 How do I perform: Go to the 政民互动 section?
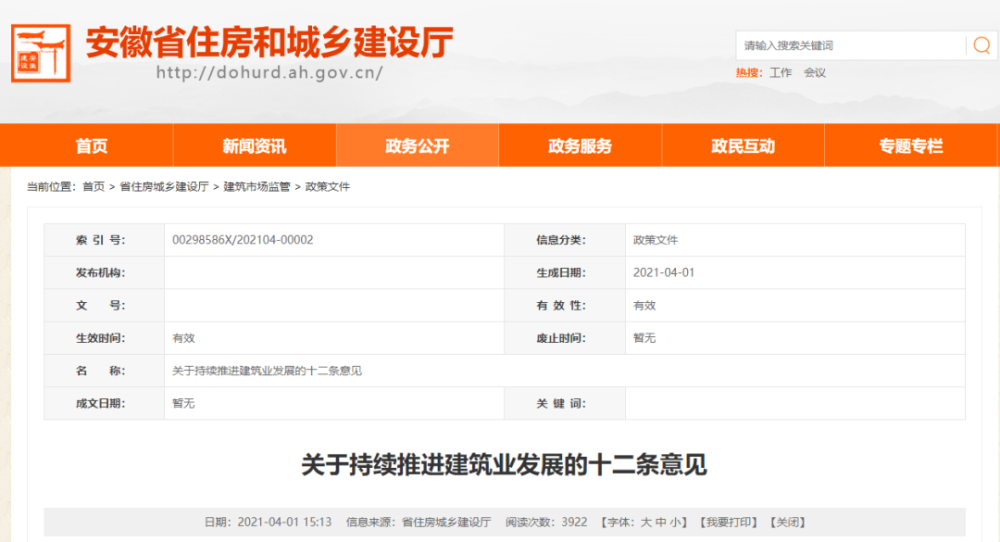(x=743, y=145)
